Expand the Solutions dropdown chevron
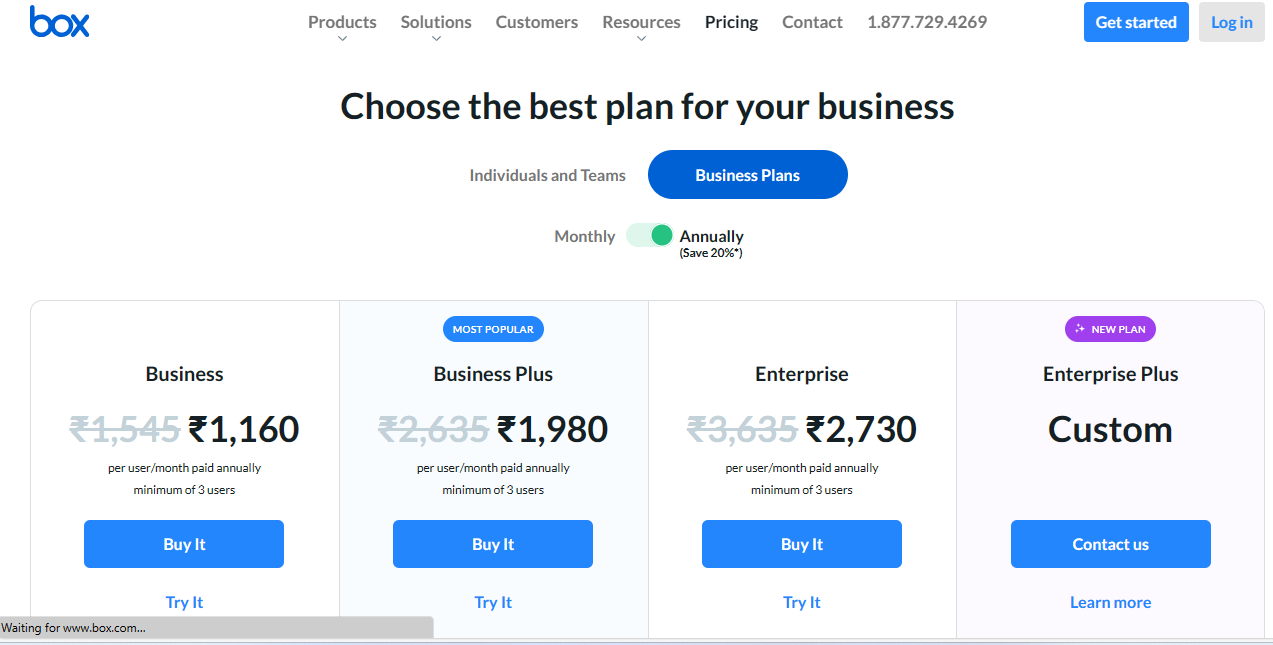1273x645 pixels. [x=436, y=39]
